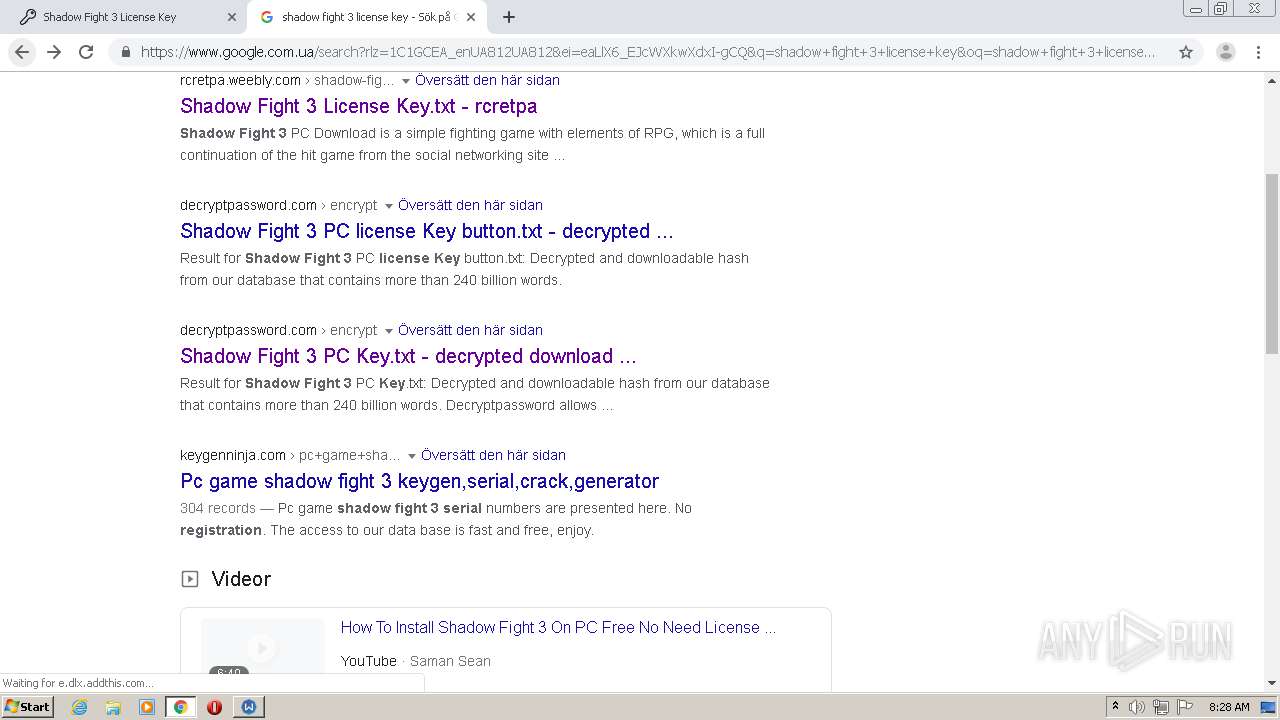Show hidden system tray icons
1280x720 pixels.
coord(1115,707)
